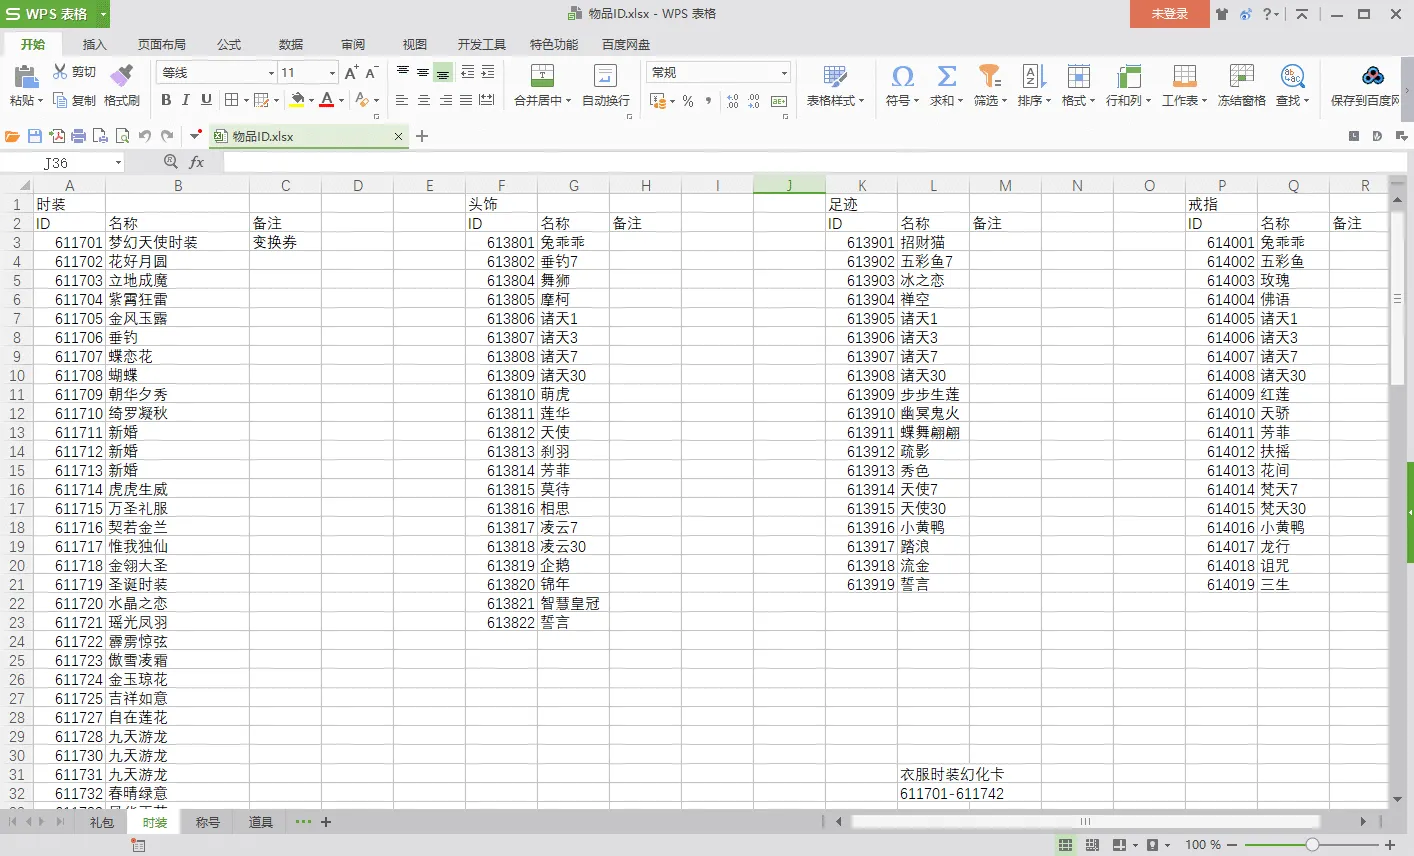Open a new document tab with plus
Screen dimensions: 1414x856
coord(422,136)
